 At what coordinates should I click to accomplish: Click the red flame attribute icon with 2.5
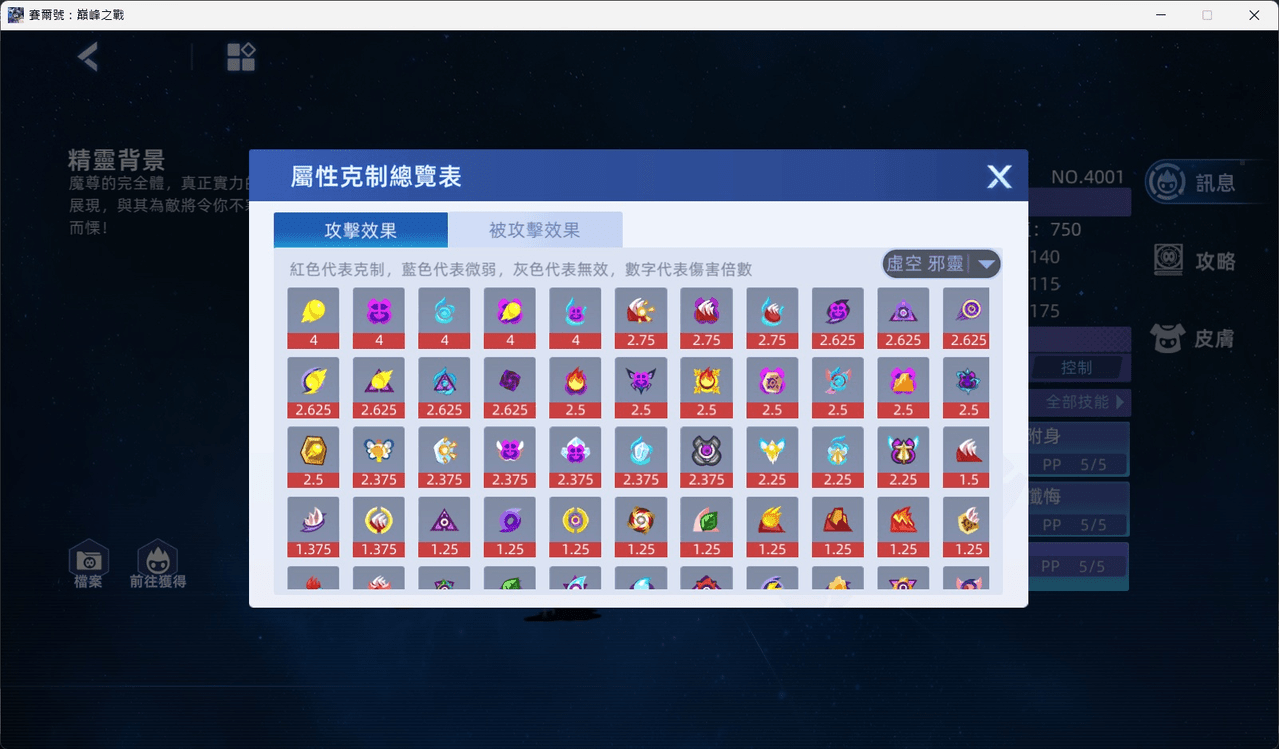coord(575,388)
